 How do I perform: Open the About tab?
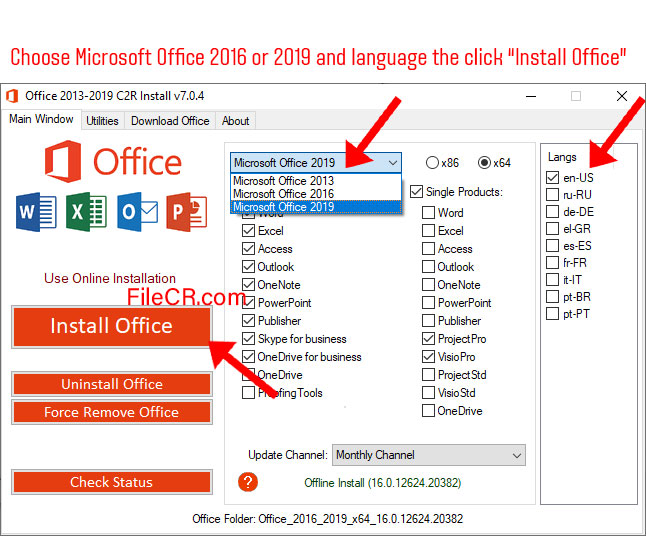(x=236, y=121)
